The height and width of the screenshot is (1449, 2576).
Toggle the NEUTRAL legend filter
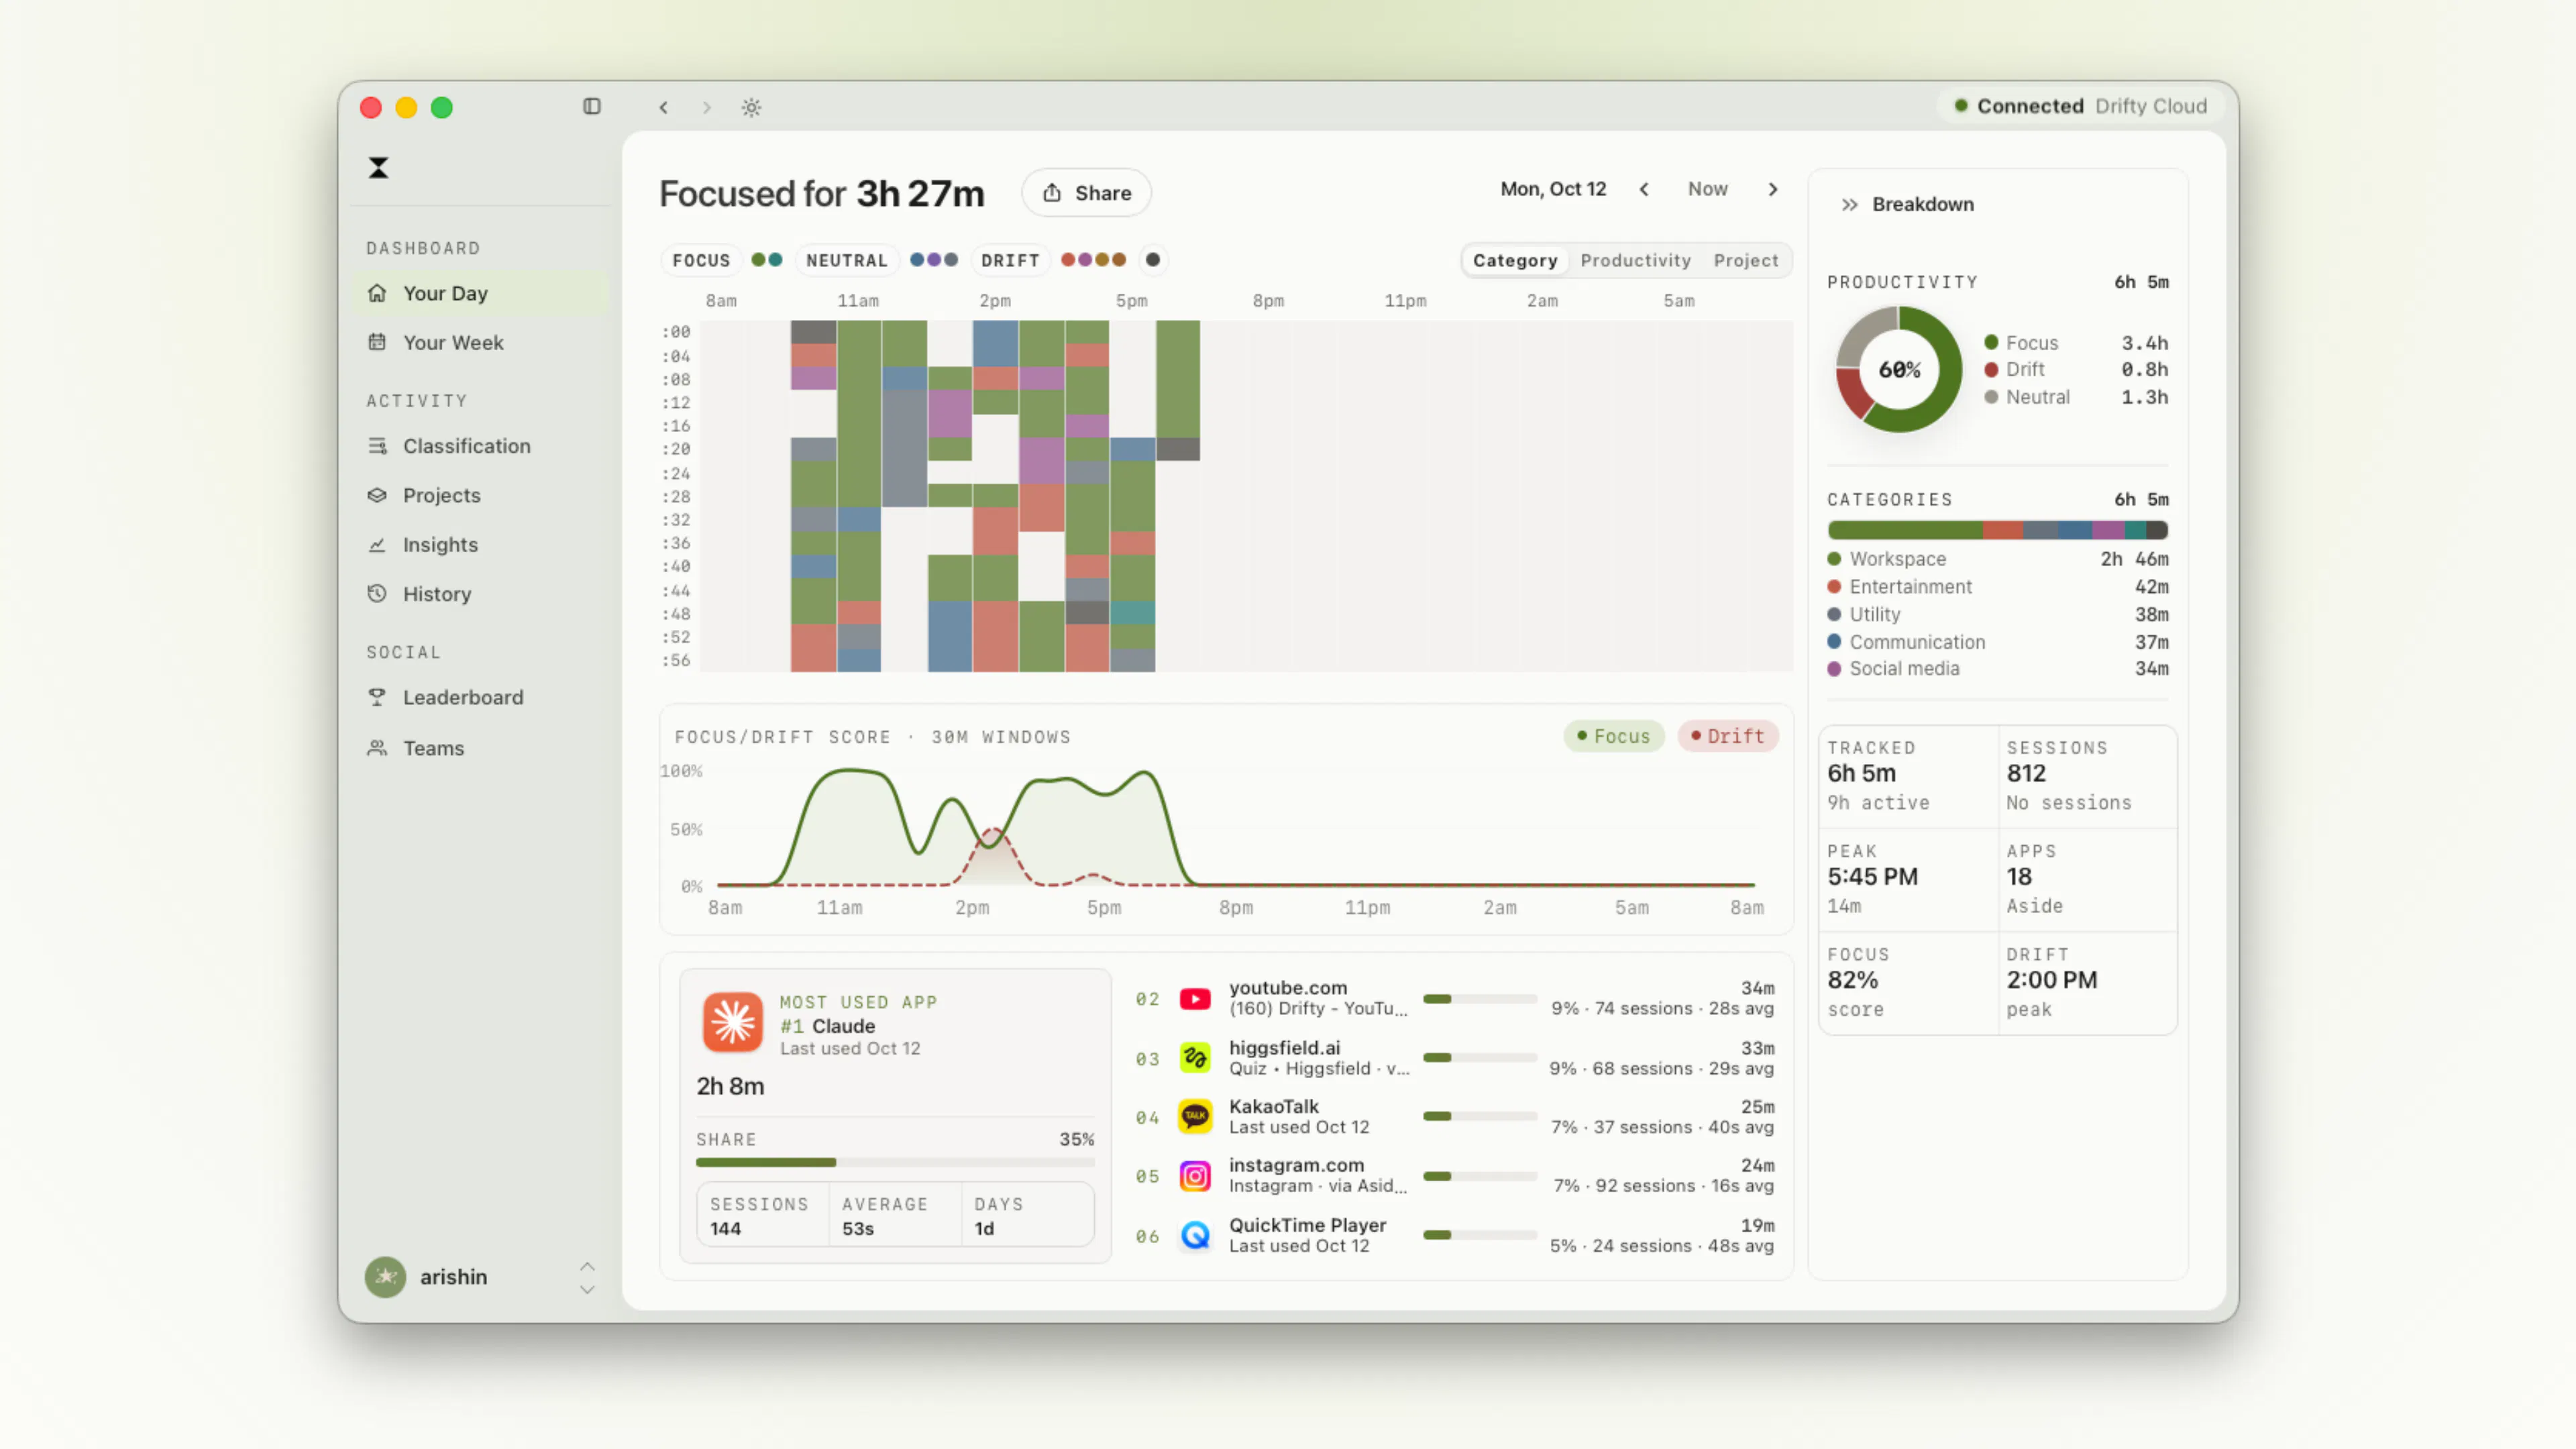847,260
